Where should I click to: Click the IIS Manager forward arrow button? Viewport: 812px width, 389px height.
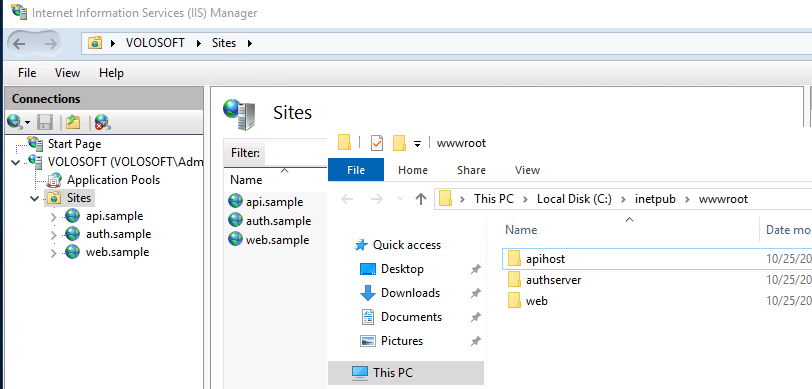pos(50,44)
